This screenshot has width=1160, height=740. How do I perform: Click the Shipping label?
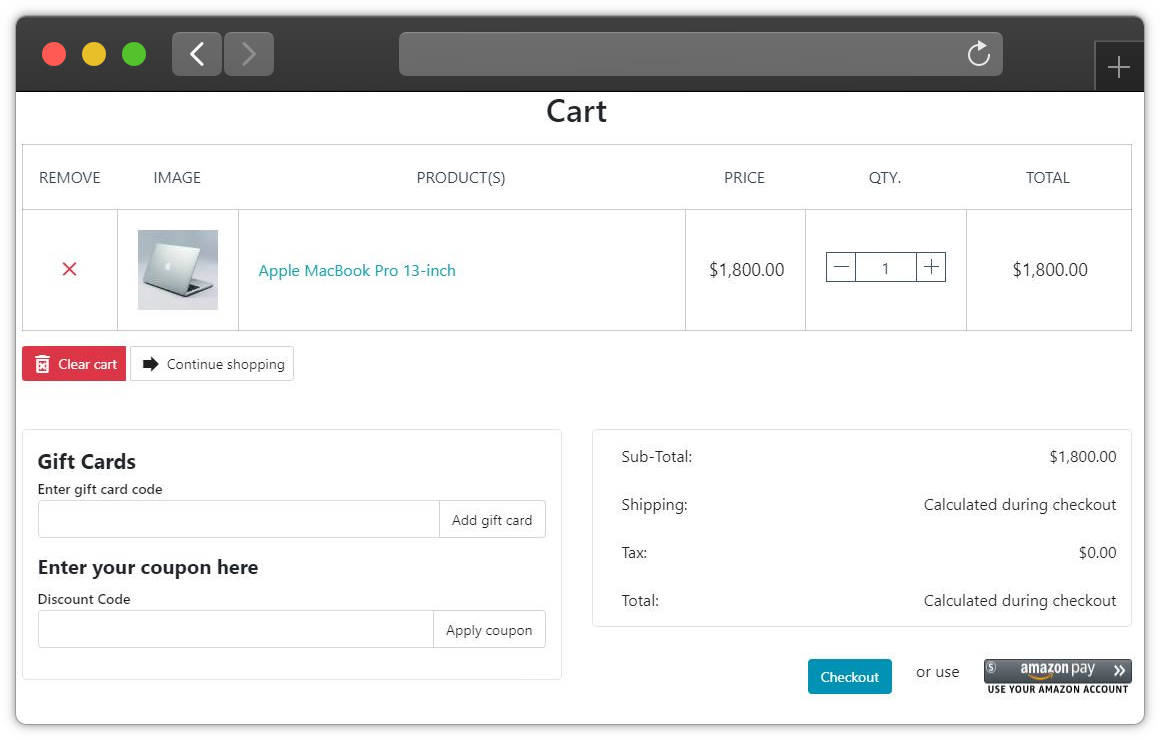click(655, 505)
